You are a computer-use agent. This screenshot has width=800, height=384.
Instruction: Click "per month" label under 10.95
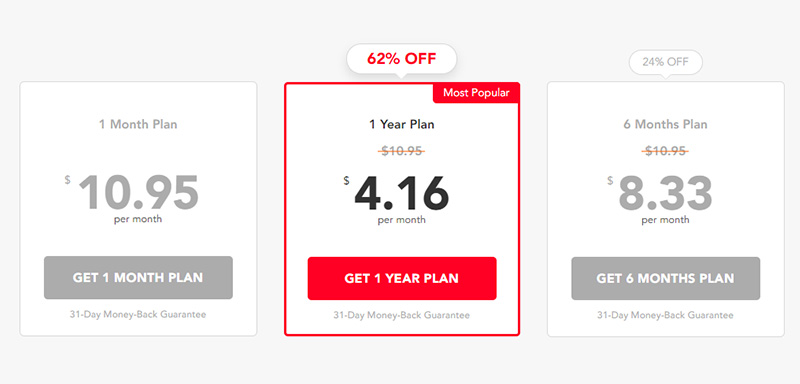tap(138, 219)
